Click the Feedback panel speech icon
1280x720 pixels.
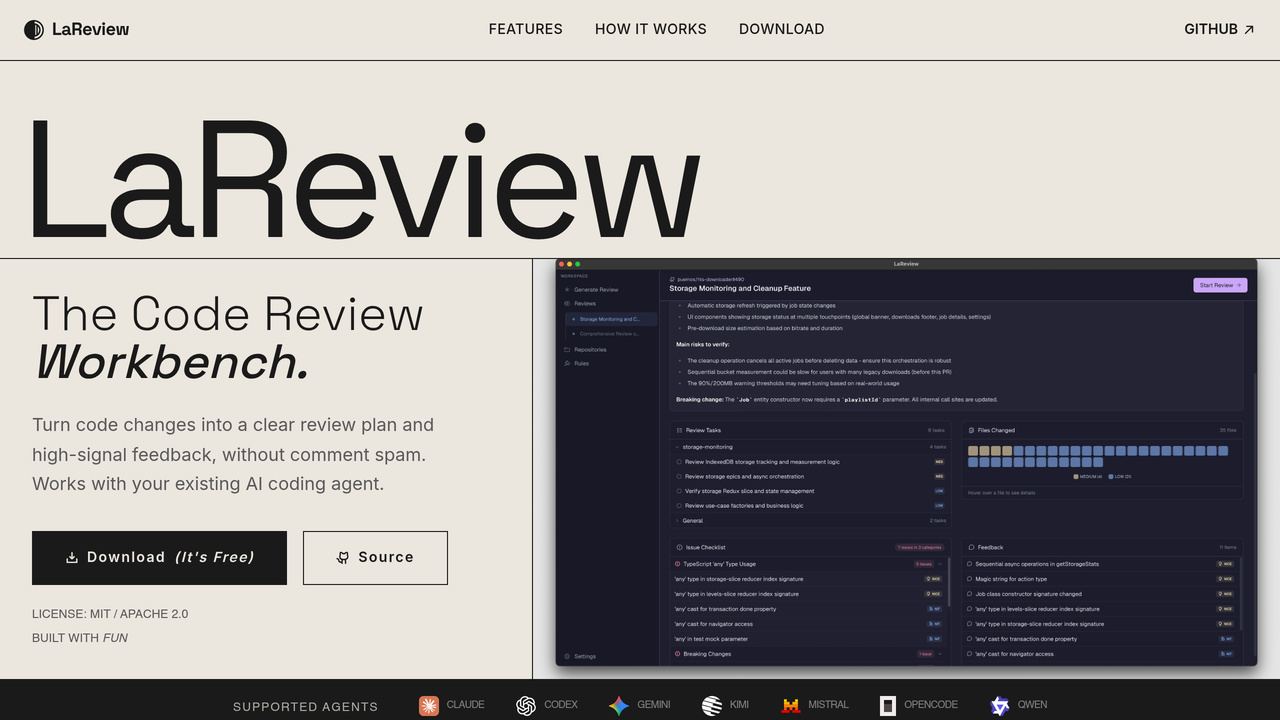click(972, 548)
